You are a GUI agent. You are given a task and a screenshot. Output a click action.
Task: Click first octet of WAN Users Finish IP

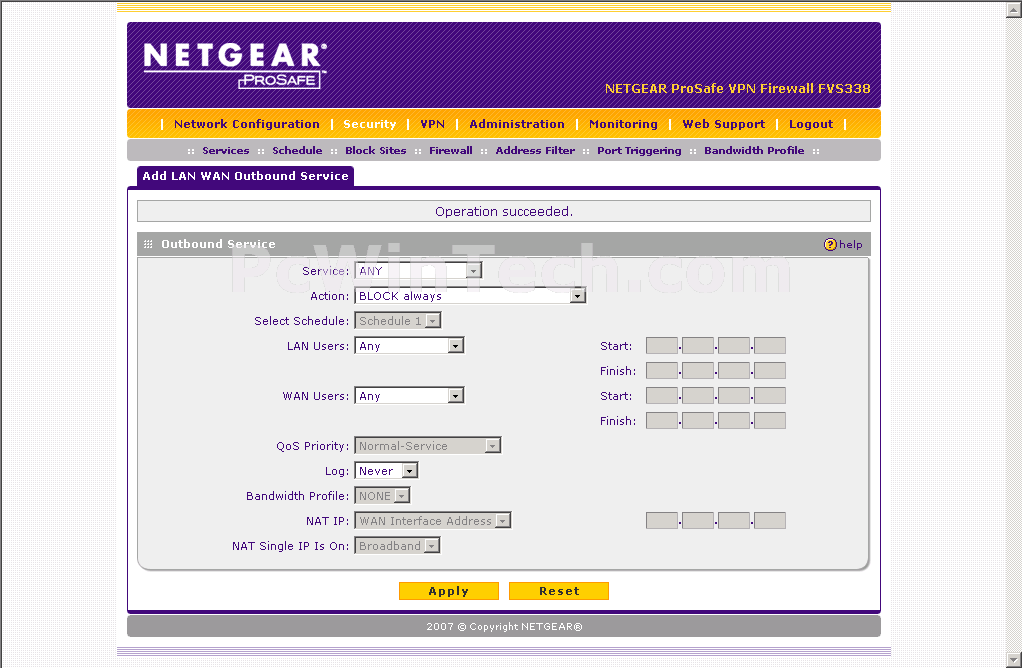tap(662, 420)
